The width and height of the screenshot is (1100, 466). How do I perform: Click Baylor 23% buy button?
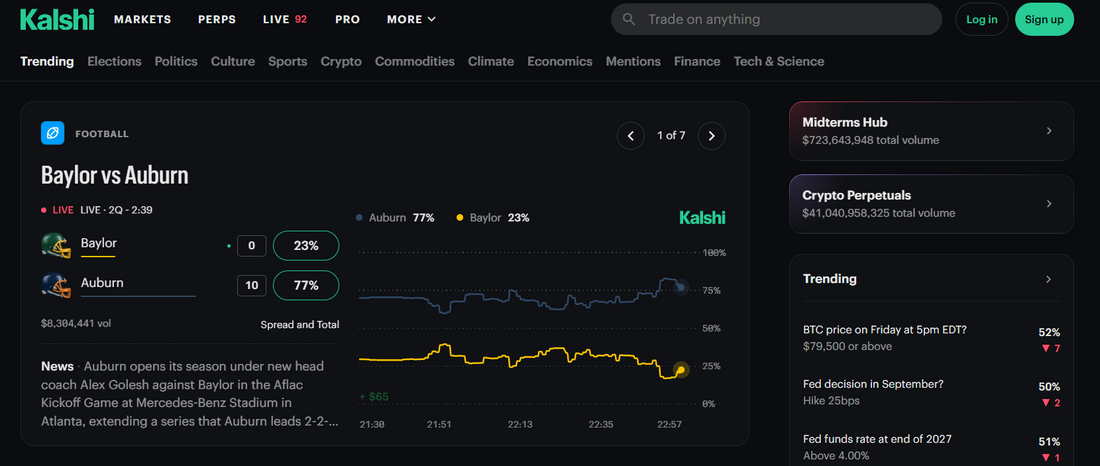pyautogui.click(x=306, y=246)
